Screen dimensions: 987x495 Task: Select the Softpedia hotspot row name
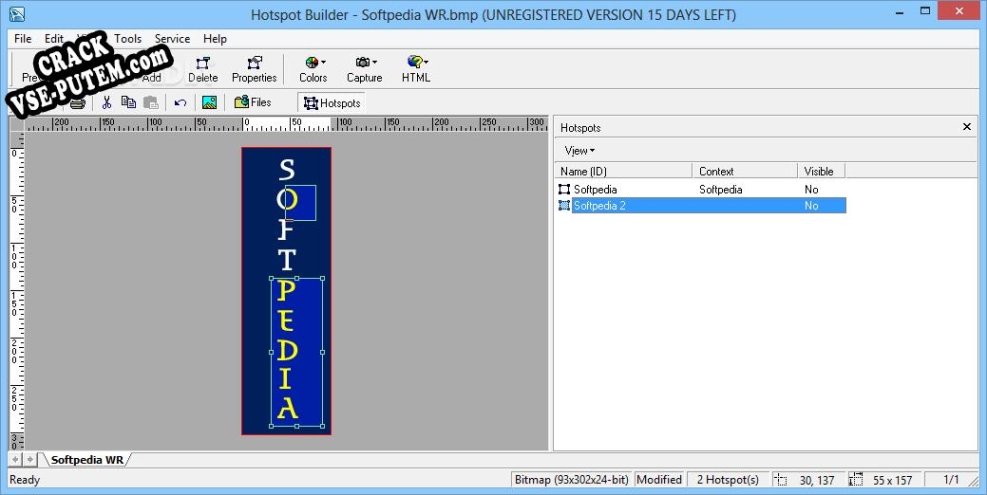click(595, 189)
